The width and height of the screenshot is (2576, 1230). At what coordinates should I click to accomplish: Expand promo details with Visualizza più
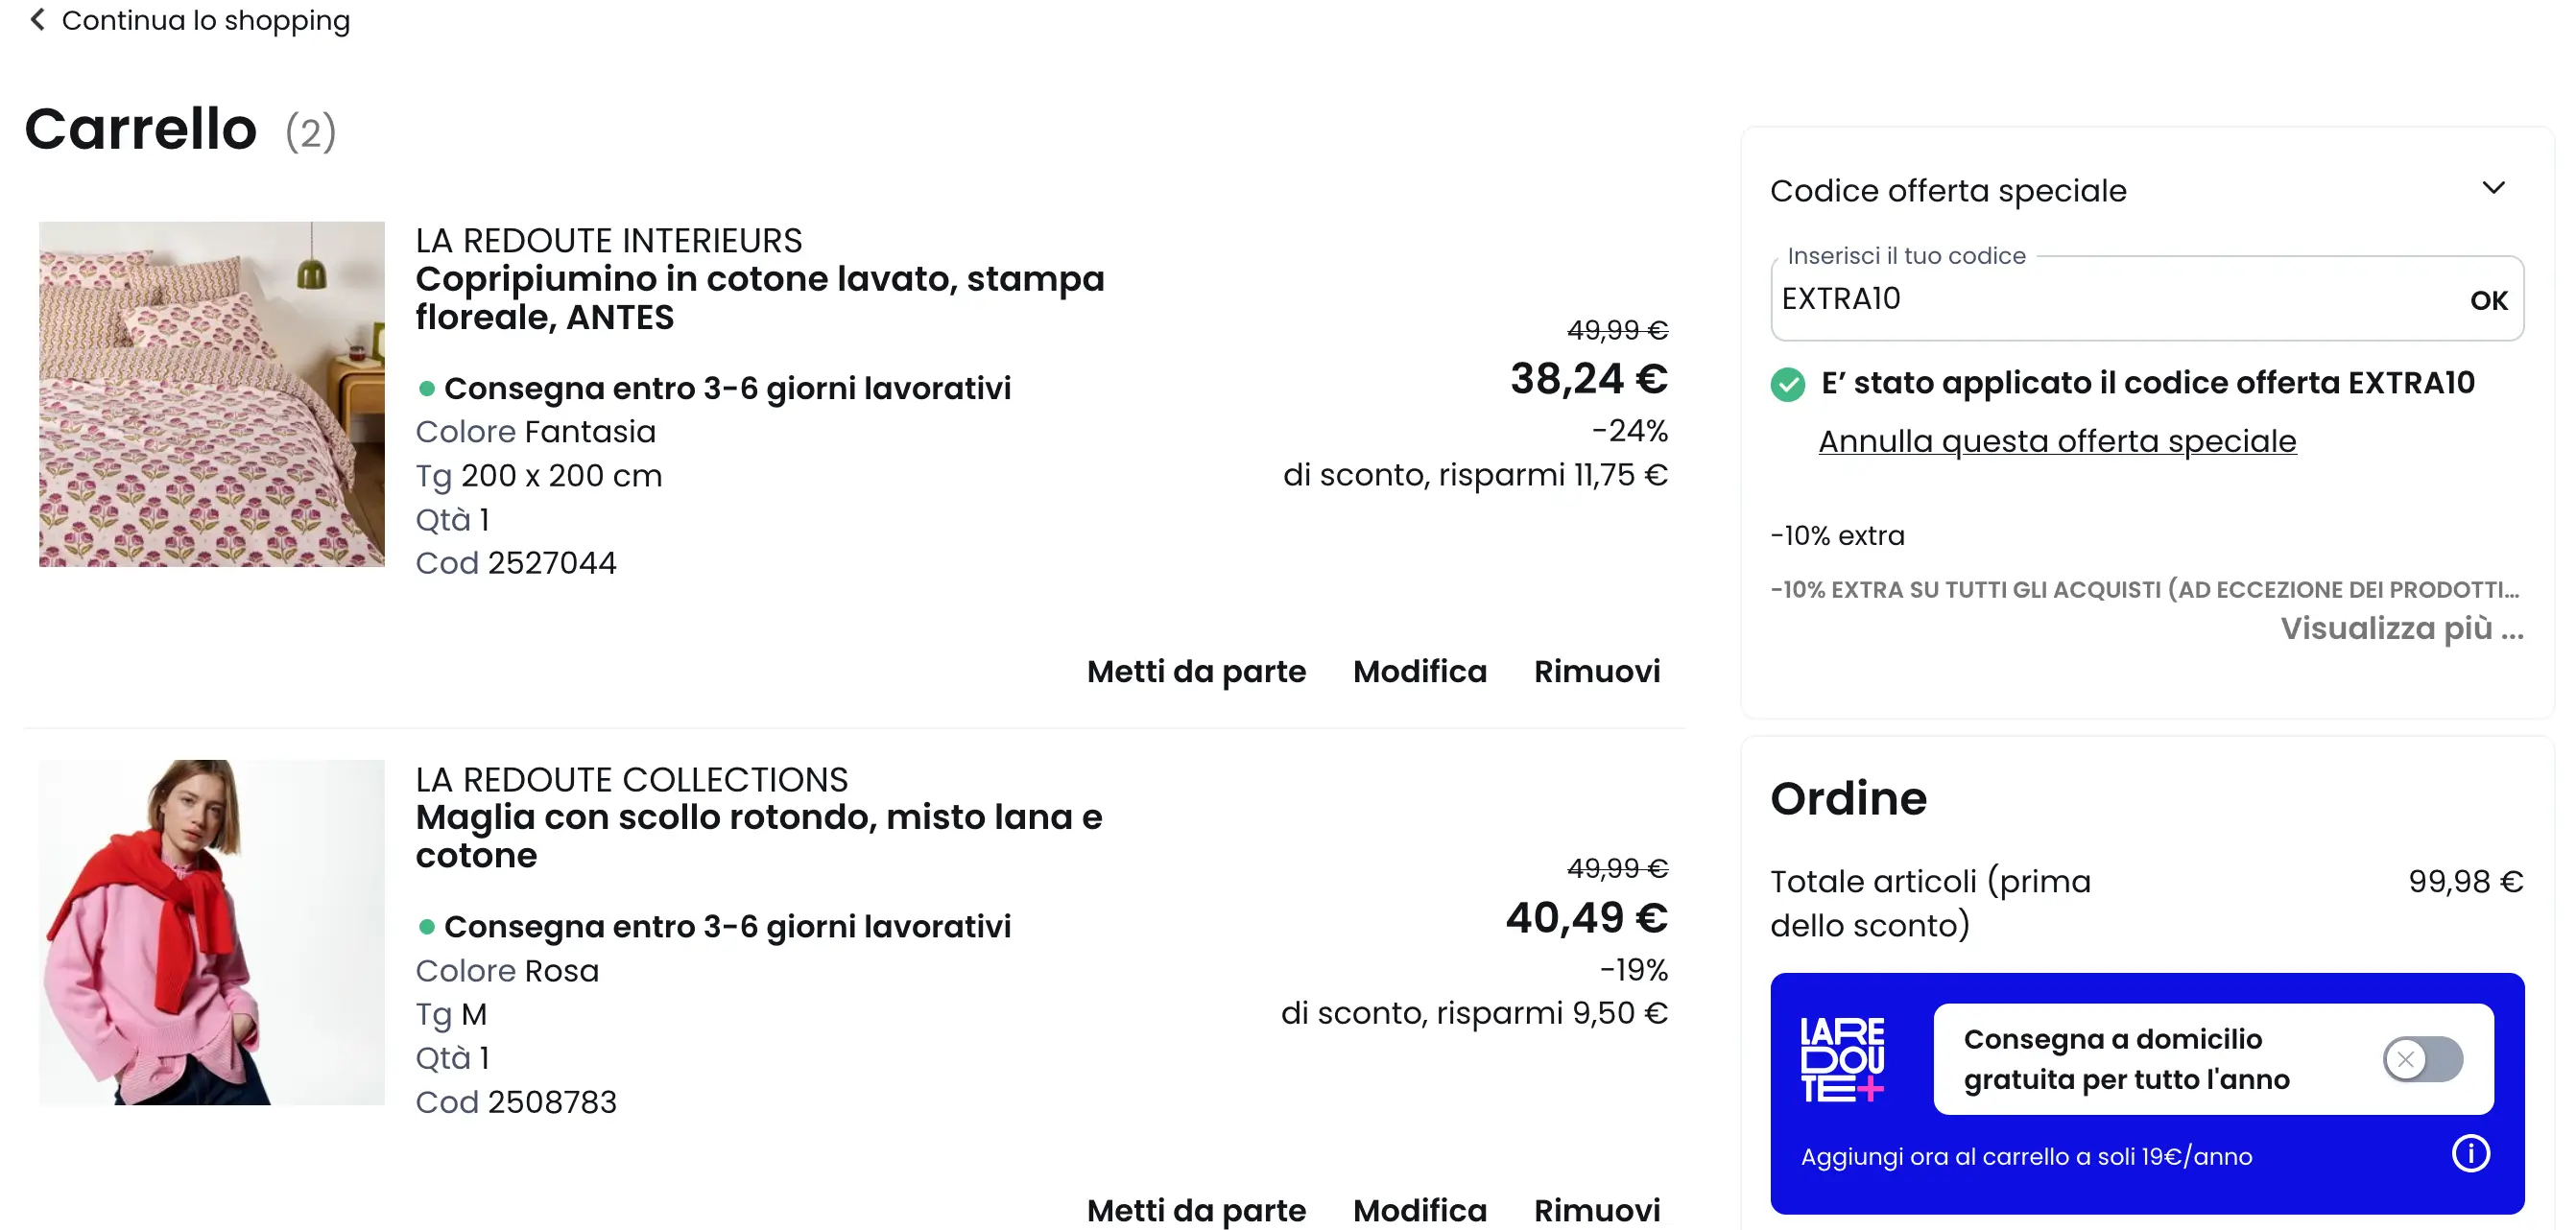pyautogui.click(x=2401, y=629)
